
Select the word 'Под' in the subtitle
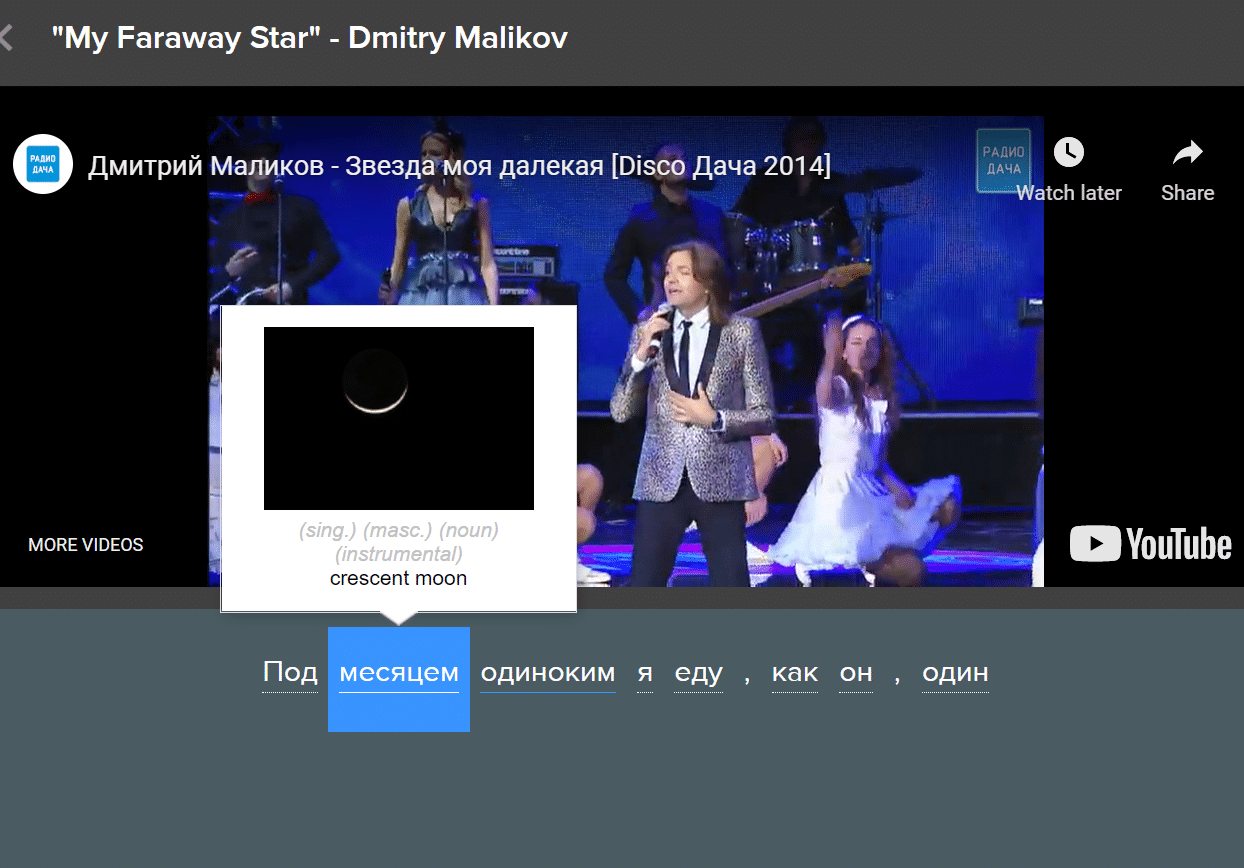290,673
